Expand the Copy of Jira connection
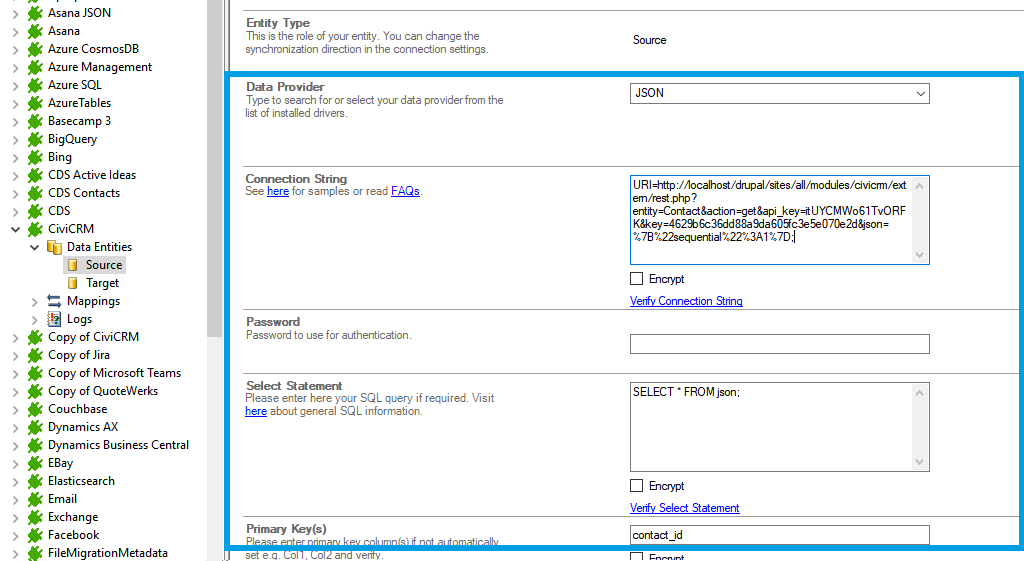This screenshot has height=561, width=1024. 15,355
